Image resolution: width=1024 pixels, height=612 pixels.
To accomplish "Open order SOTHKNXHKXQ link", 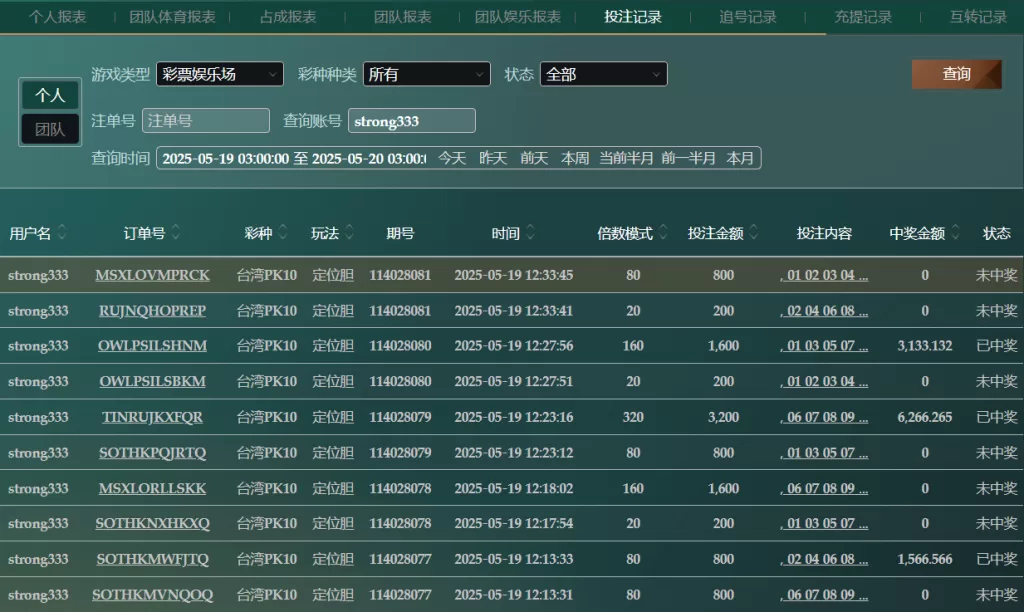I will (x=152, y=523).
